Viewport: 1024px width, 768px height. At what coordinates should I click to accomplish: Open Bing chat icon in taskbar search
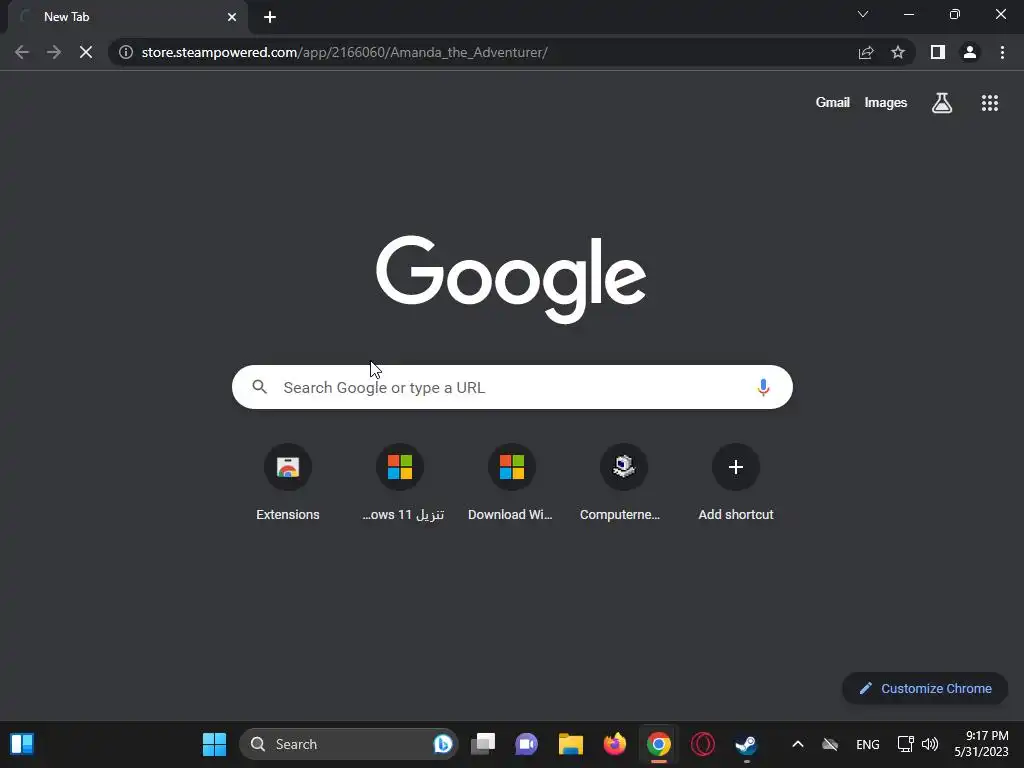pos(443,744)
